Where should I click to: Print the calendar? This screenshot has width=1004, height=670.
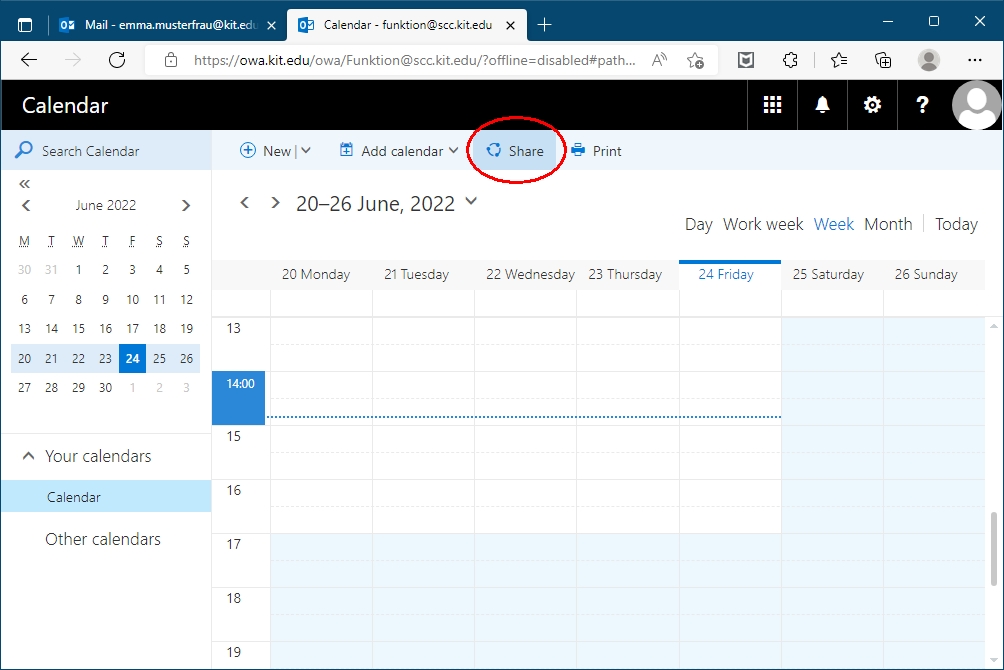(x=596, y=151)
